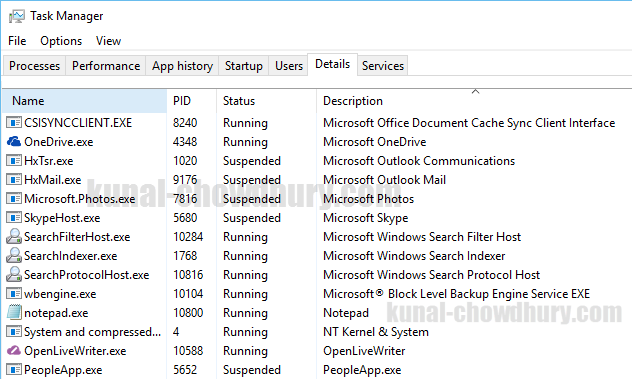
Task: Click the SkypeHost.exe name text
Action: (62, 218)
